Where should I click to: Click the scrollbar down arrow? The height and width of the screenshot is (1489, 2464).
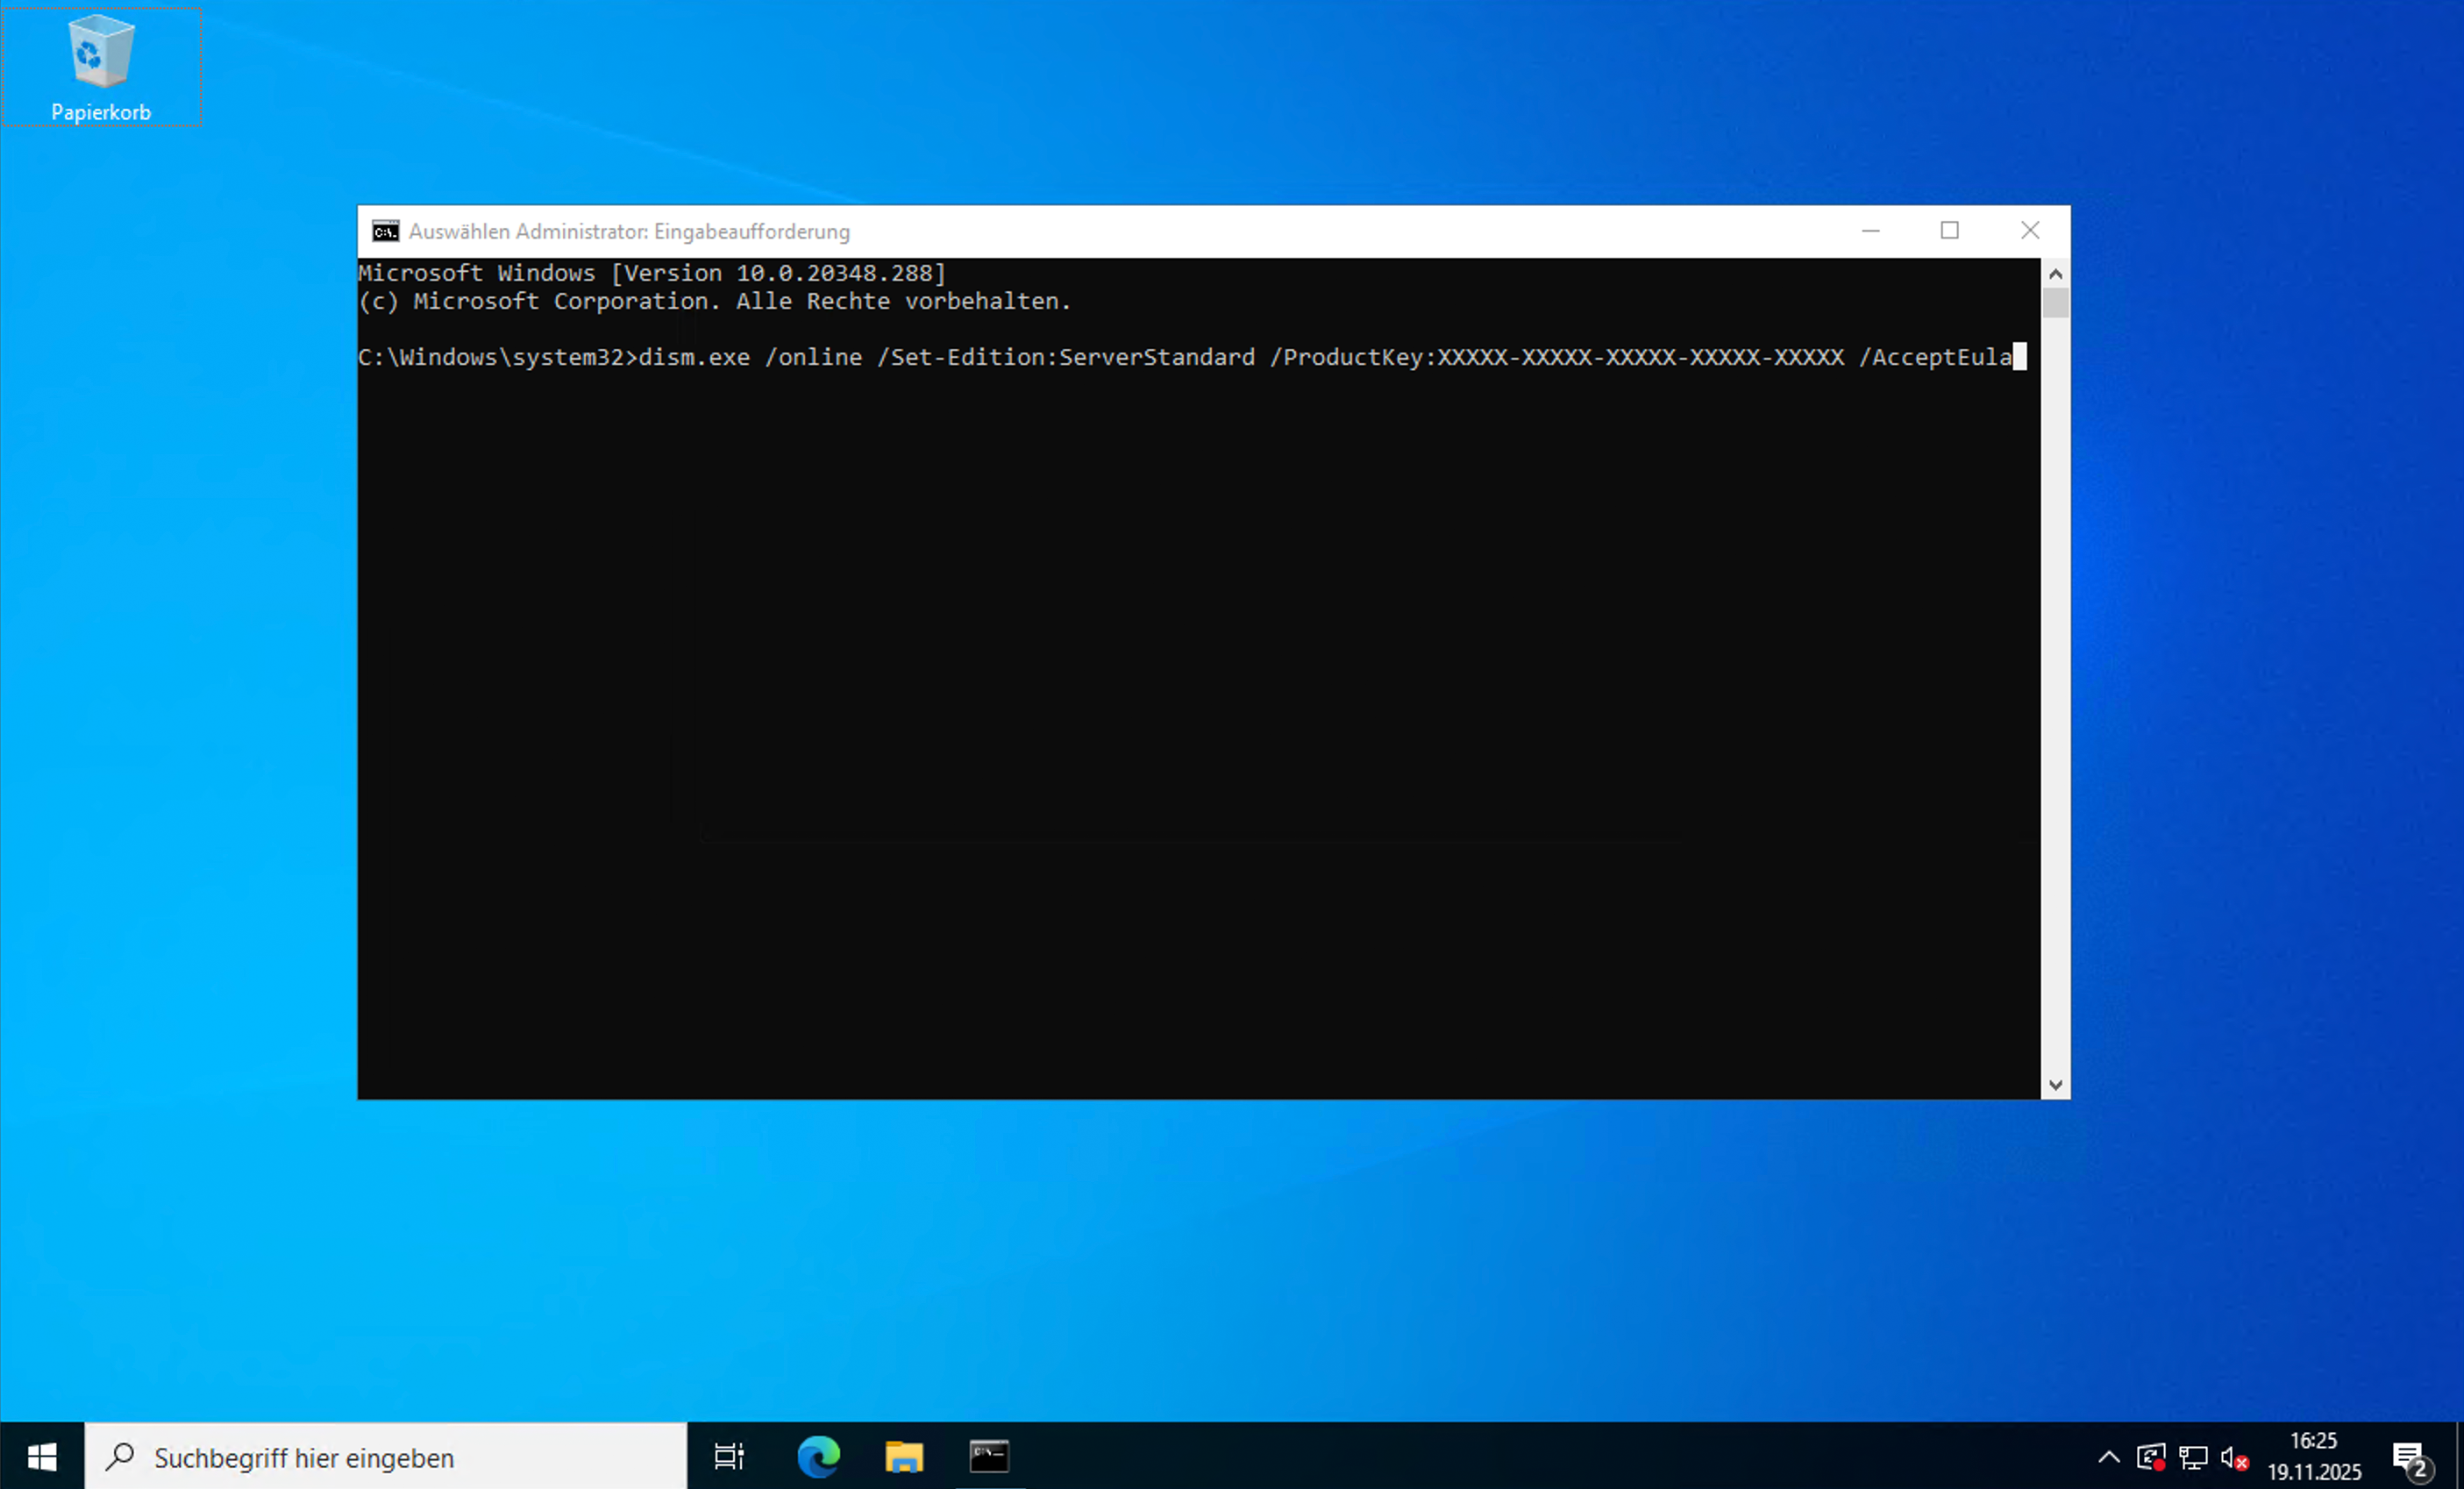(x=2055, y=1085)
